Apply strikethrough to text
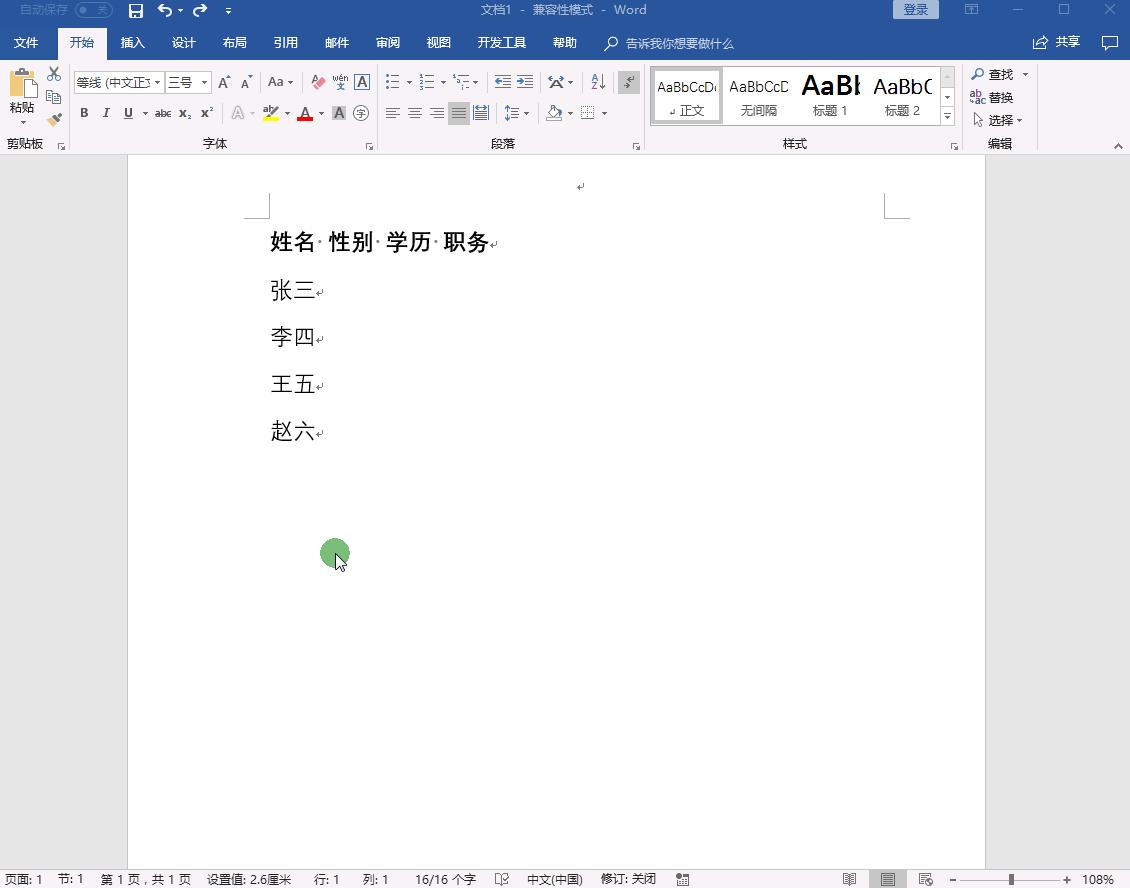Screen dimensions: 1130x888 click(x=163, y=113)
